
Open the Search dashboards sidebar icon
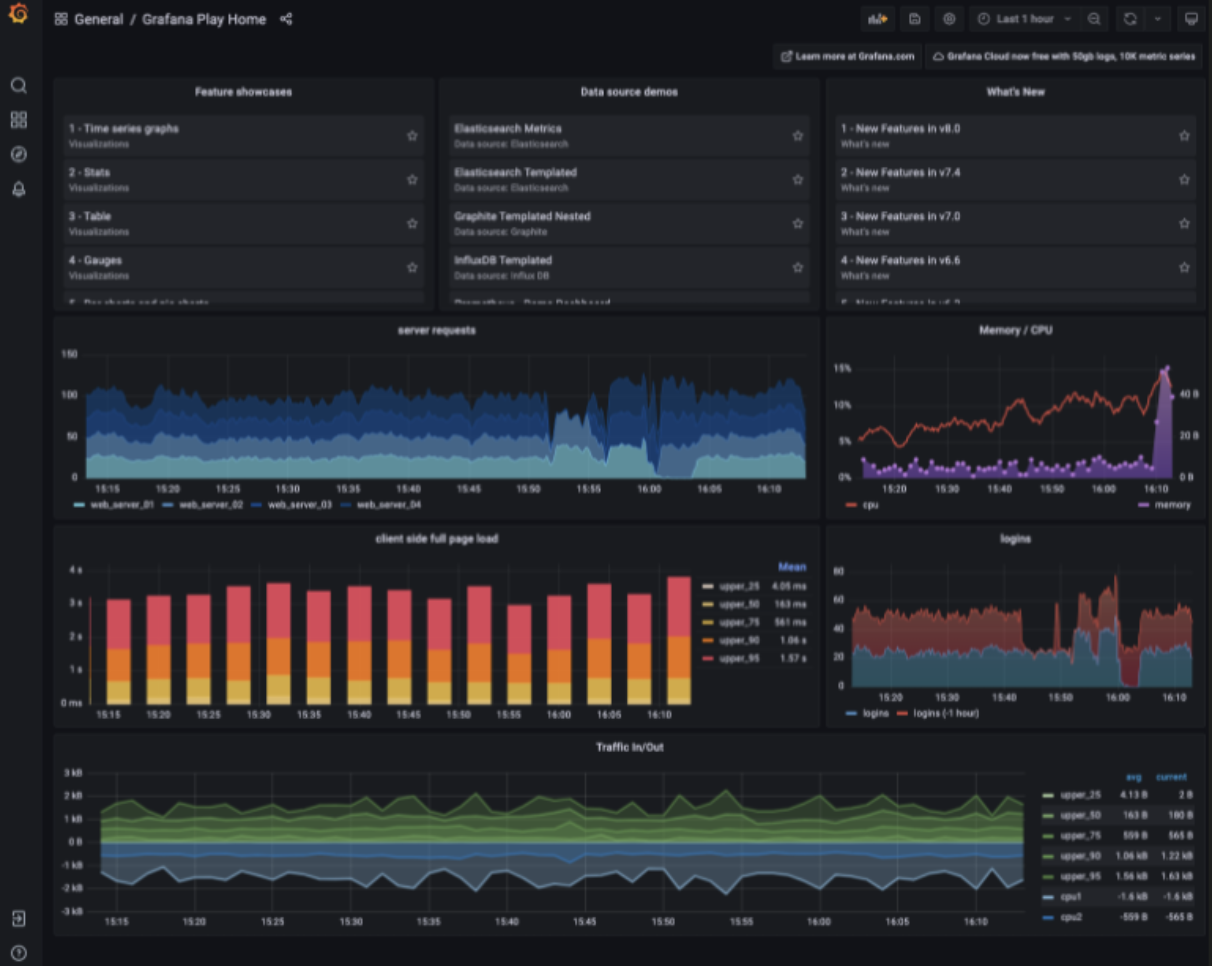18,85
